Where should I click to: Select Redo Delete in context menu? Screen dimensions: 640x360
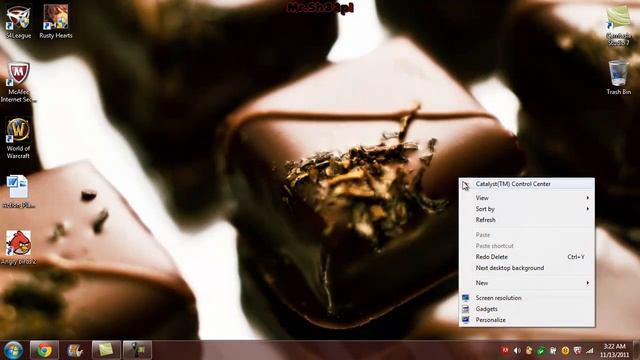pos(527,257)
